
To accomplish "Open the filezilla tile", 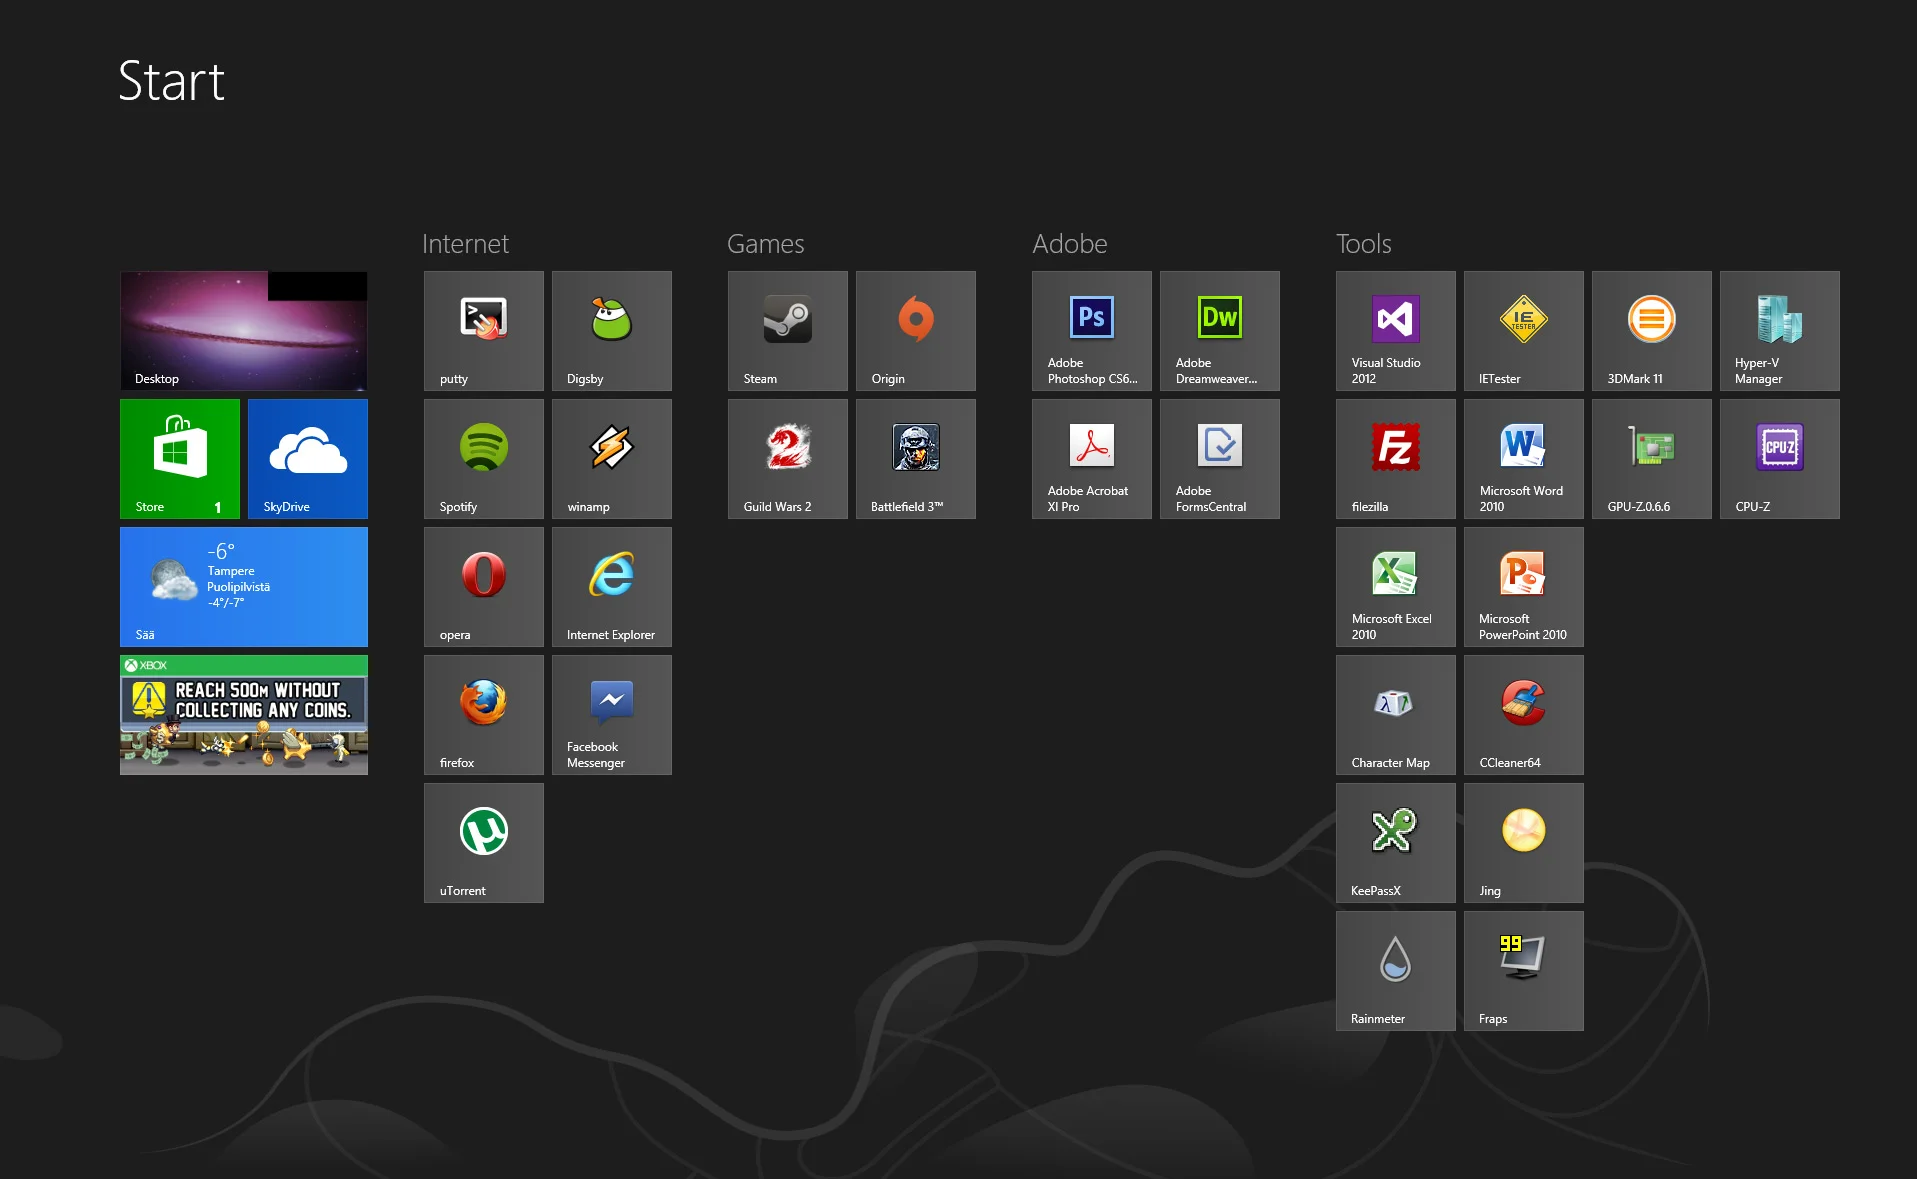I will [1395, 459].
